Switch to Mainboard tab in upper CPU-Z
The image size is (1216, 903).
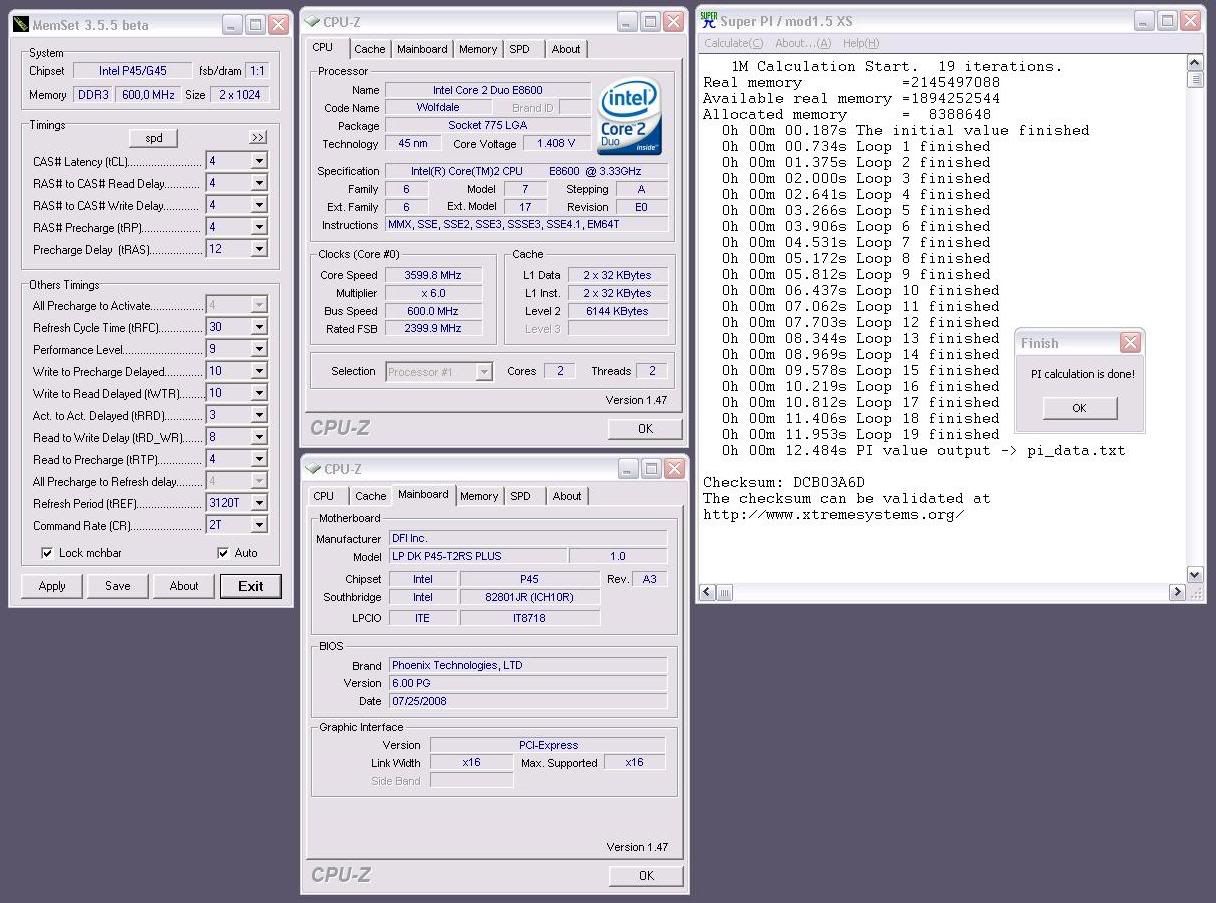[422, 49]
